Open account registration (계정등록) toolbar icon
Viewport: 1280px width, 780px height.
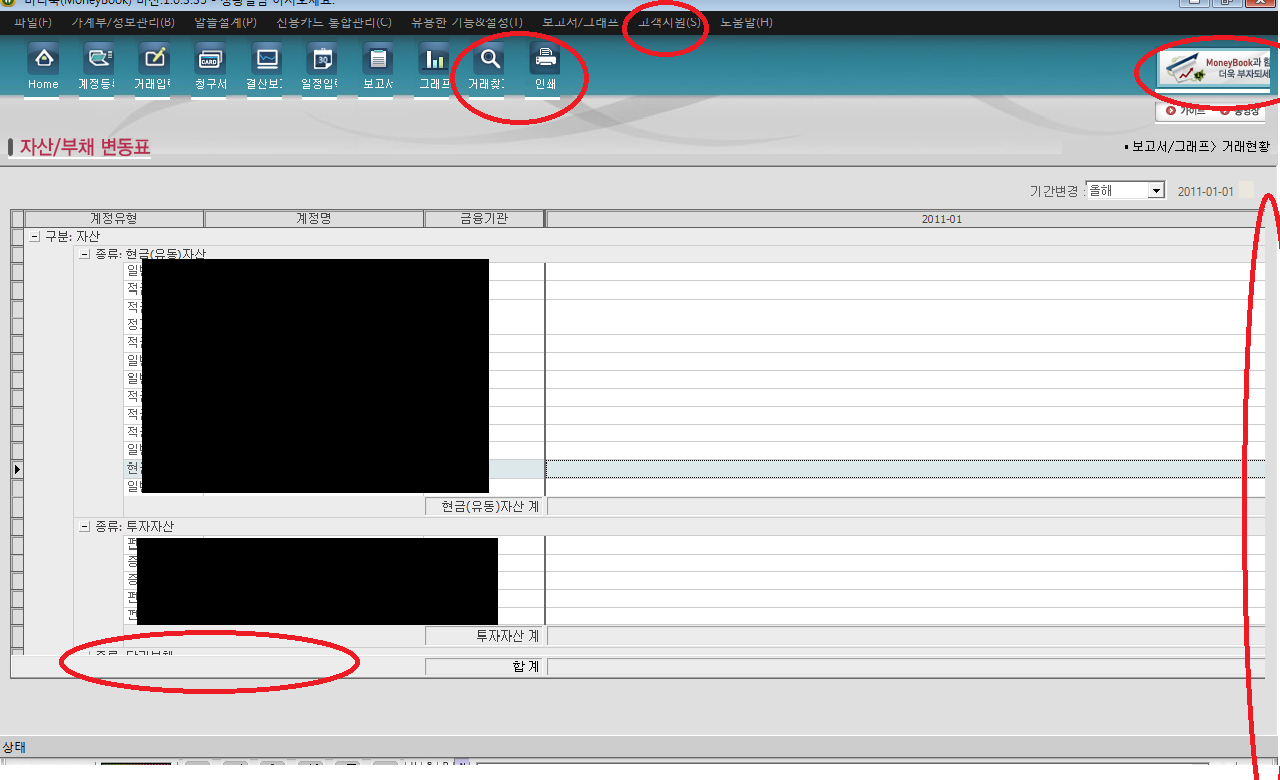pos(97,60)
